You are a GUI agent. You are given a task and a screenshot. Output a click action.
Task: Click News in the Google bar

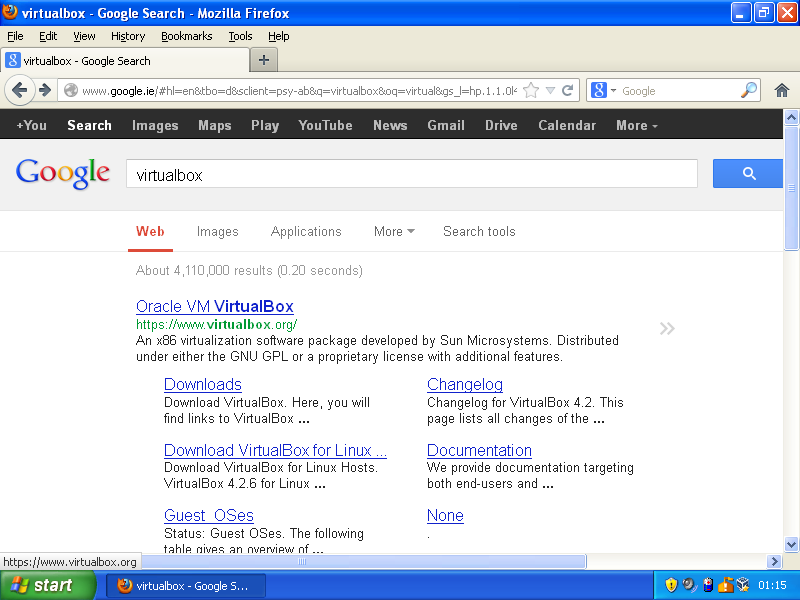tap(390, 126)
